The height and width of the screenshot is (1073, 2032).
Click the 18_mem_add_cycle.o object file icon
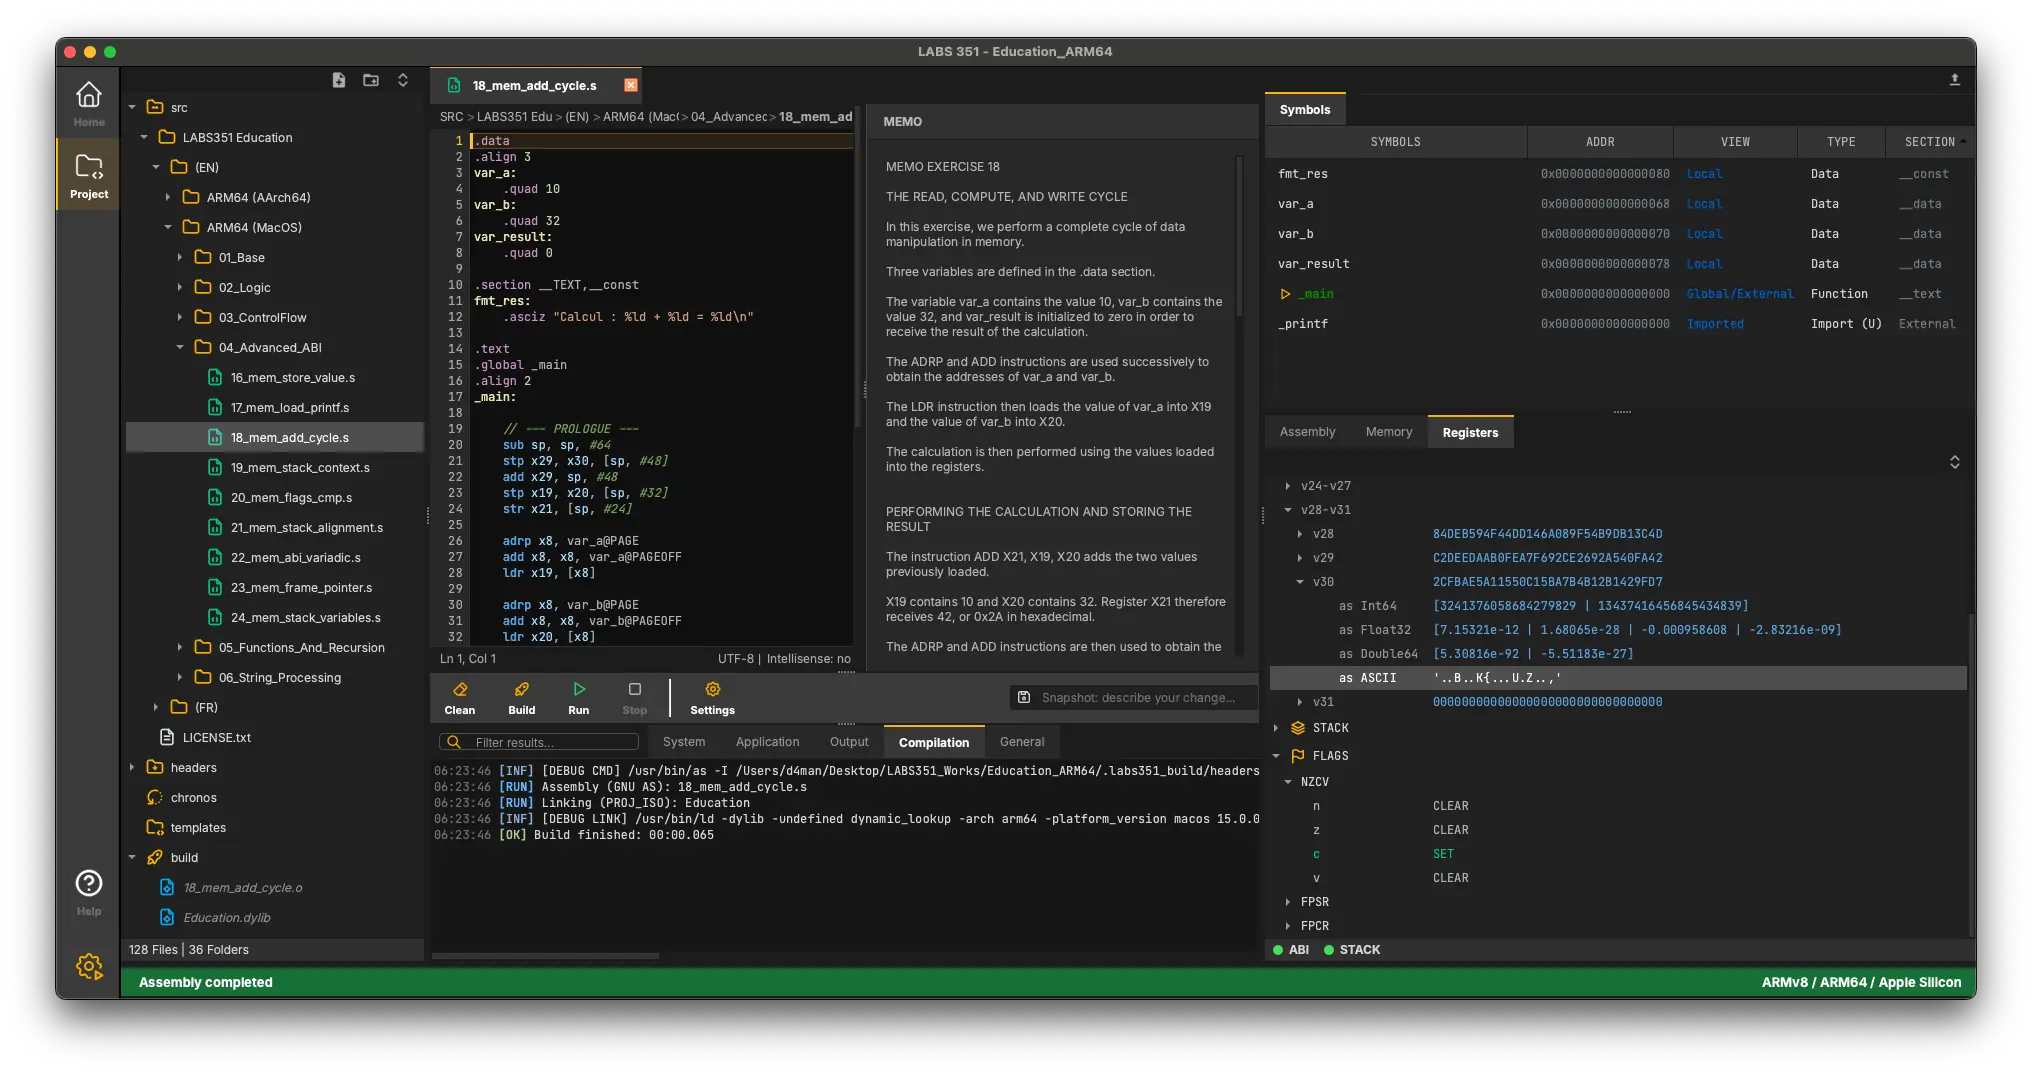click(167, 887)
